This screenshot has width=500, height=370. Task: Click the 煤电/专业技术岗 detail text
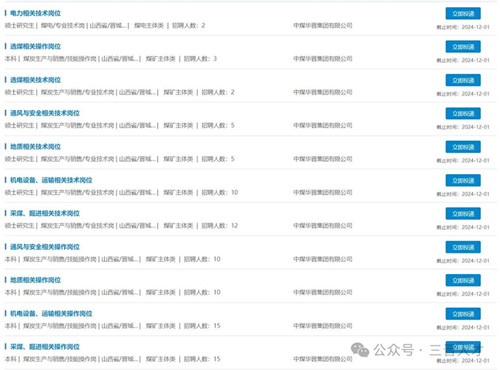(x=63, y=25)
